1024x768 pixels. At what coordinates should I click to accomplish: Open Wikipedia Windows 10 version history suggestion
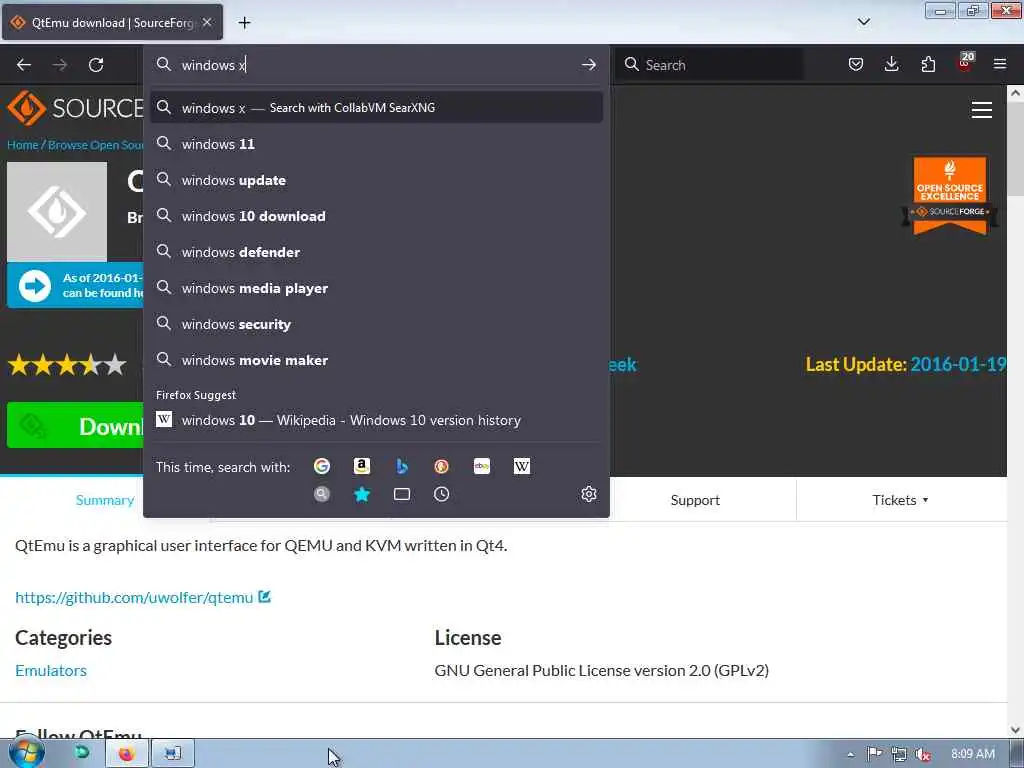point(376,420)
